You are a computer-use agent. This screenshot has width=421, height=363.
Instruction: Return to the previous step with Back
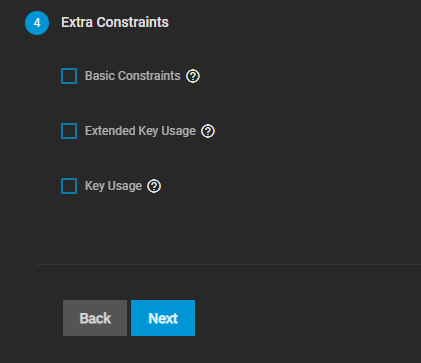pyautogui.click(x=95, y=318)
